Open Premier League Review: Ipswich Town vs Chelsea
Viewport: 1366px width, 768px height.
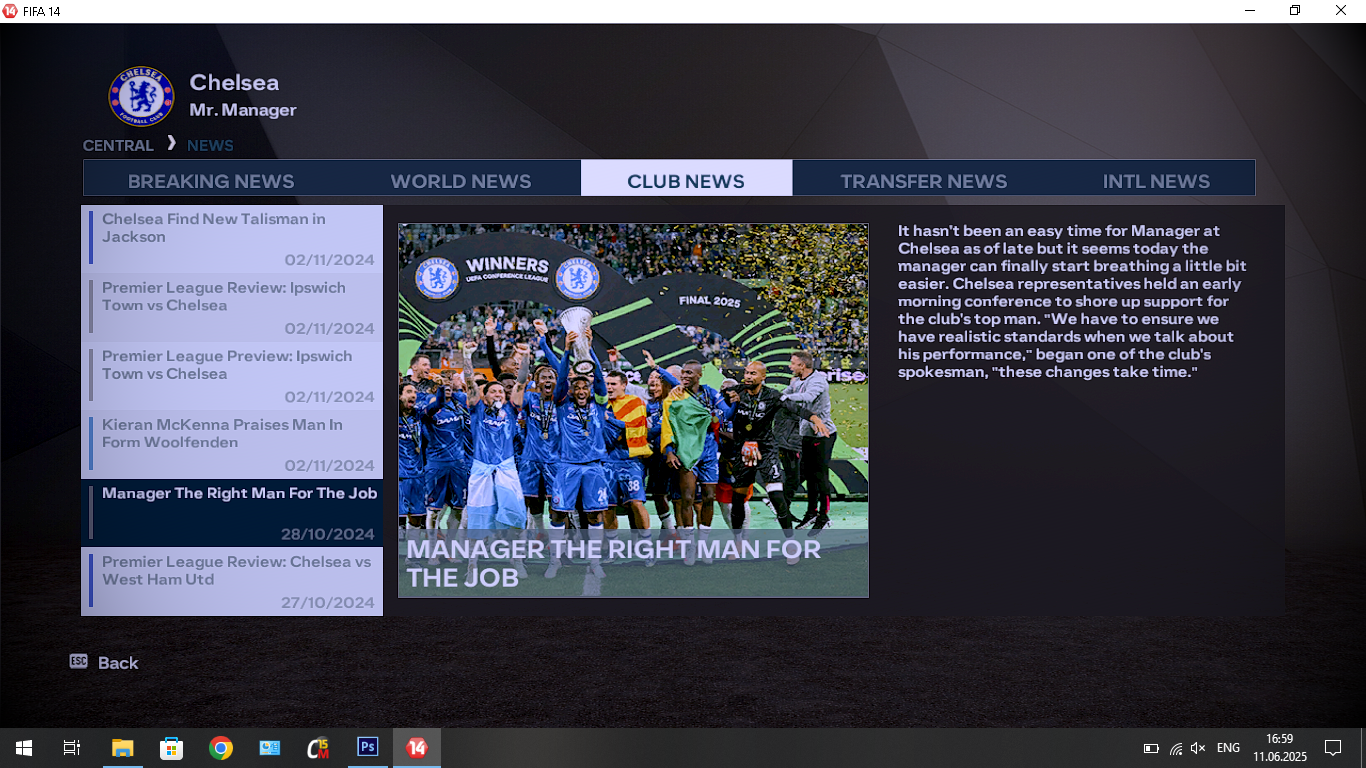pyautogui.click(x=232, y=308)
